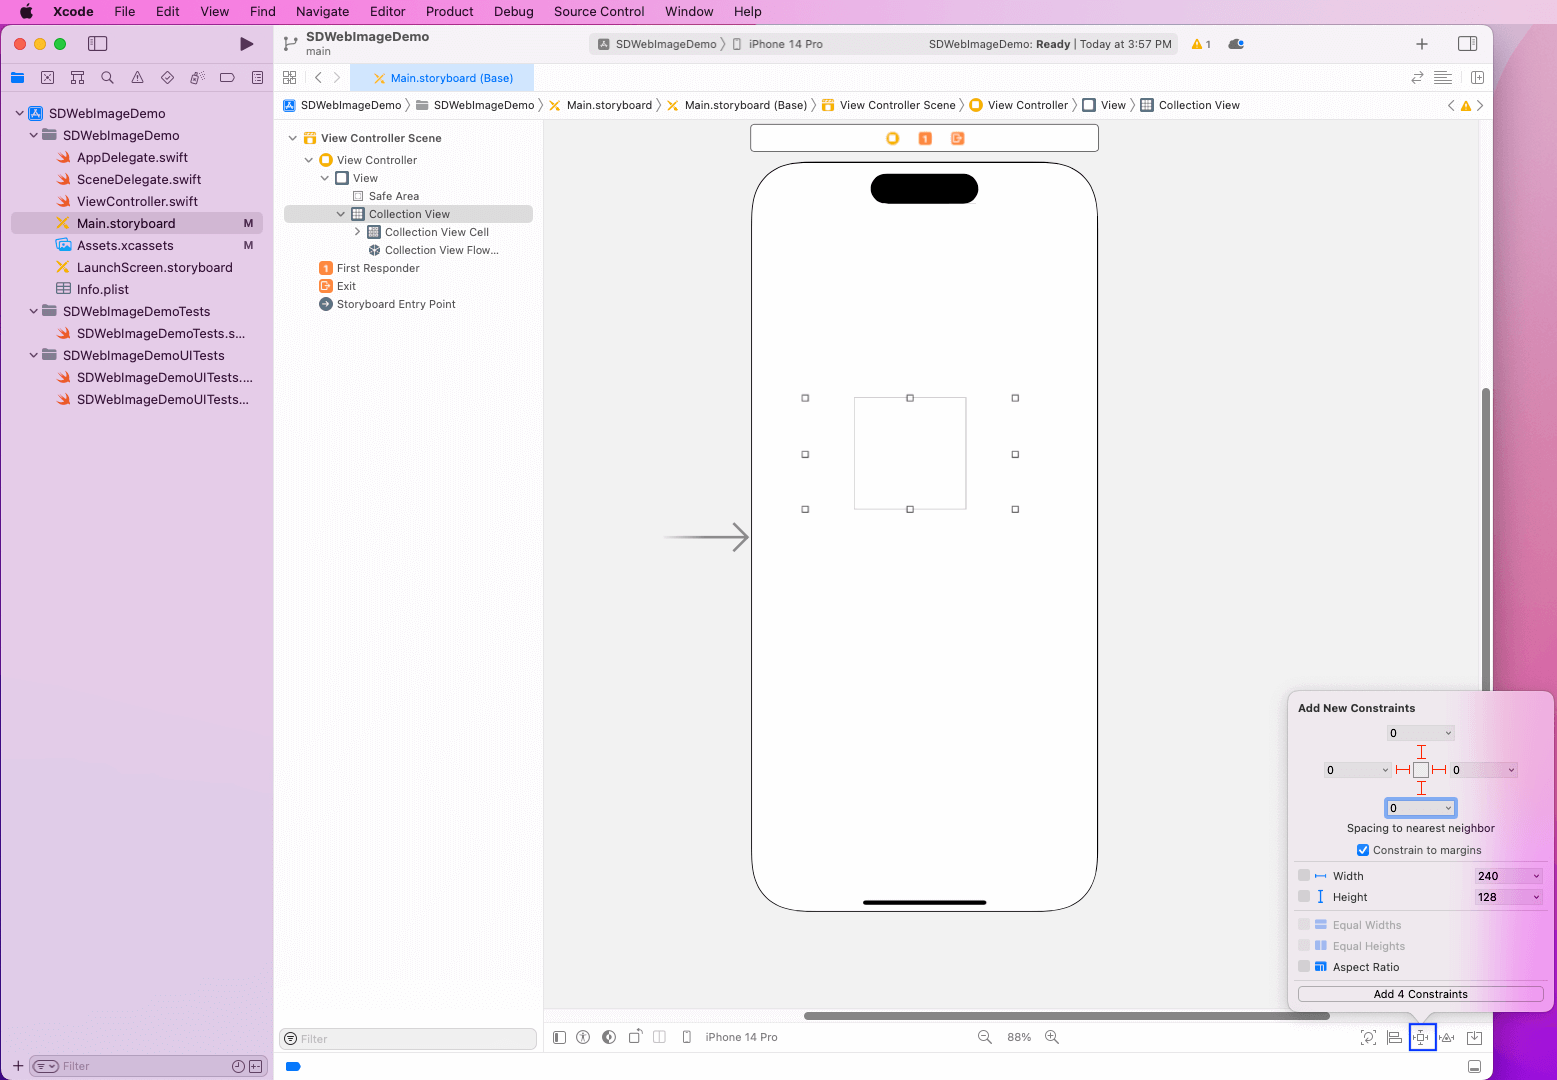Click the Resolve Auto Layout Issues button
The width and height of the screenshot is (1557, 1080).
pyautogui.click(x=1447, y=1038)
